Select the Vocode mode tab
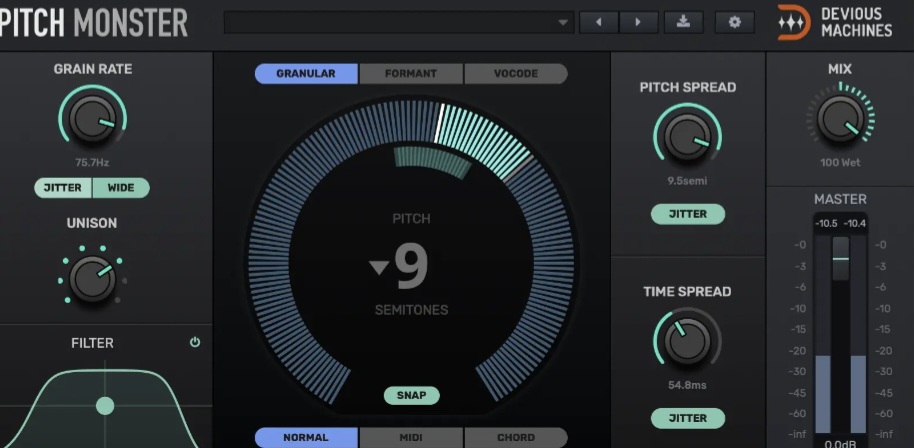The image size is (914, 448). 516,74
